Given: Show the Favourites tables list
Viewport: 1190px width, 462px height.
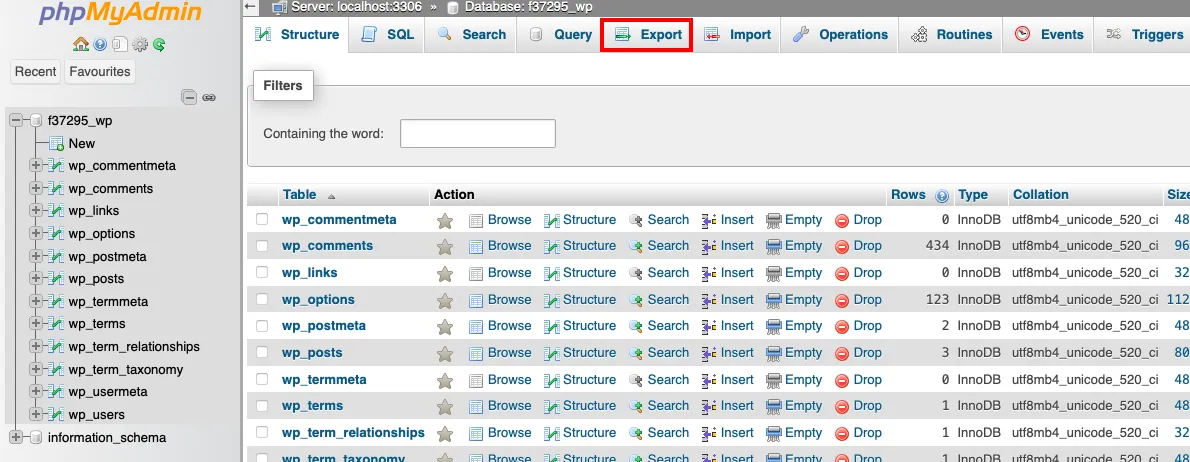Looking at the screenshot, I should pyautogui.click(x=99, y=71).
